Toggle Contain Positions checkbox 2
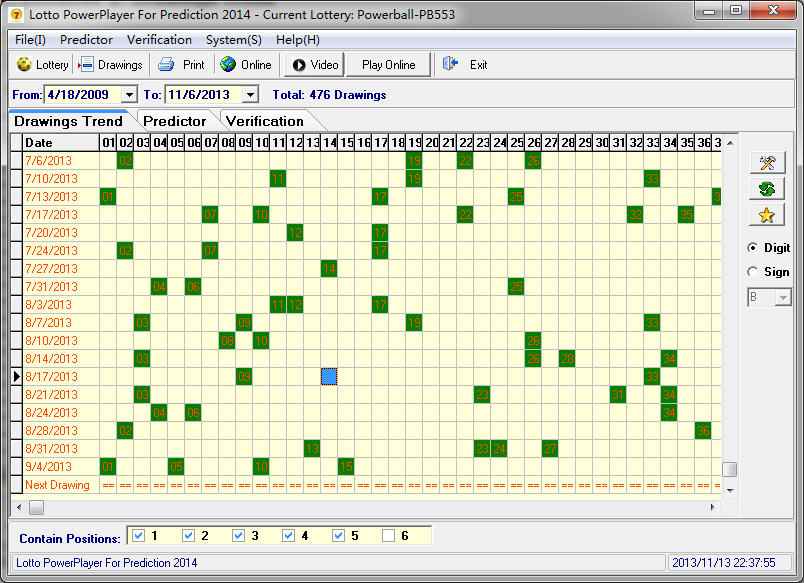Image resolution: width=804 pixels, height=583 pixels. tap(189, 535)
